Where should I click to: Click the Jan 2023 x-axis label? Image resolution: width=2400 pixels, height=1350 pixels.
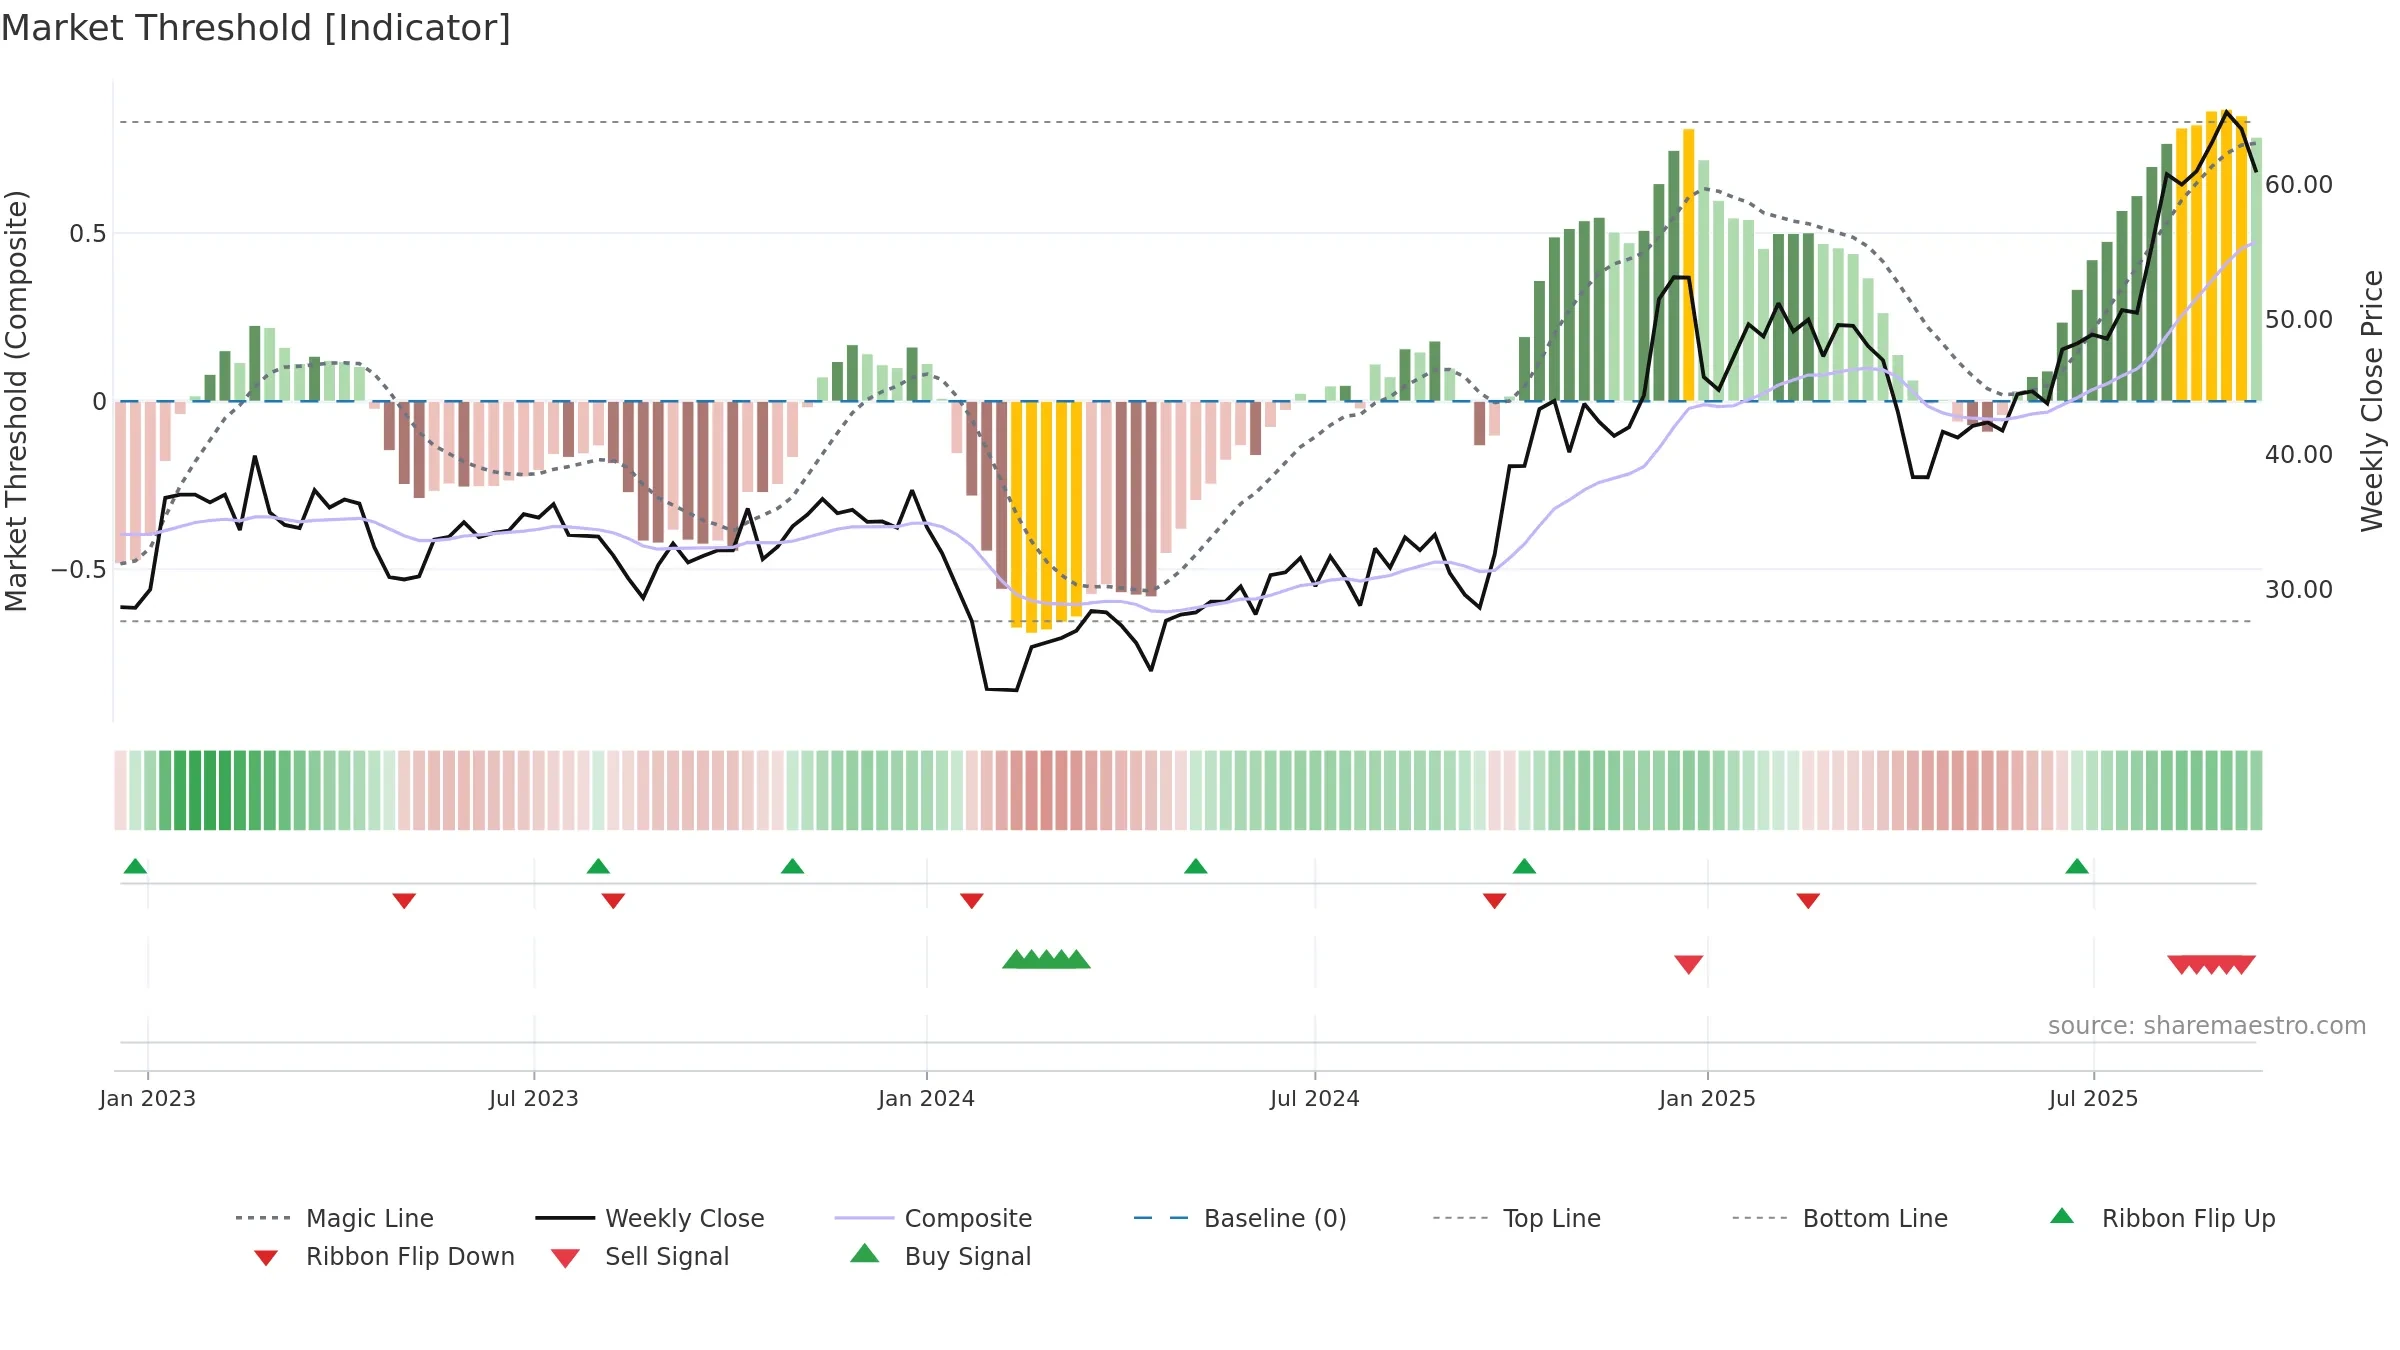[148, 1098]
